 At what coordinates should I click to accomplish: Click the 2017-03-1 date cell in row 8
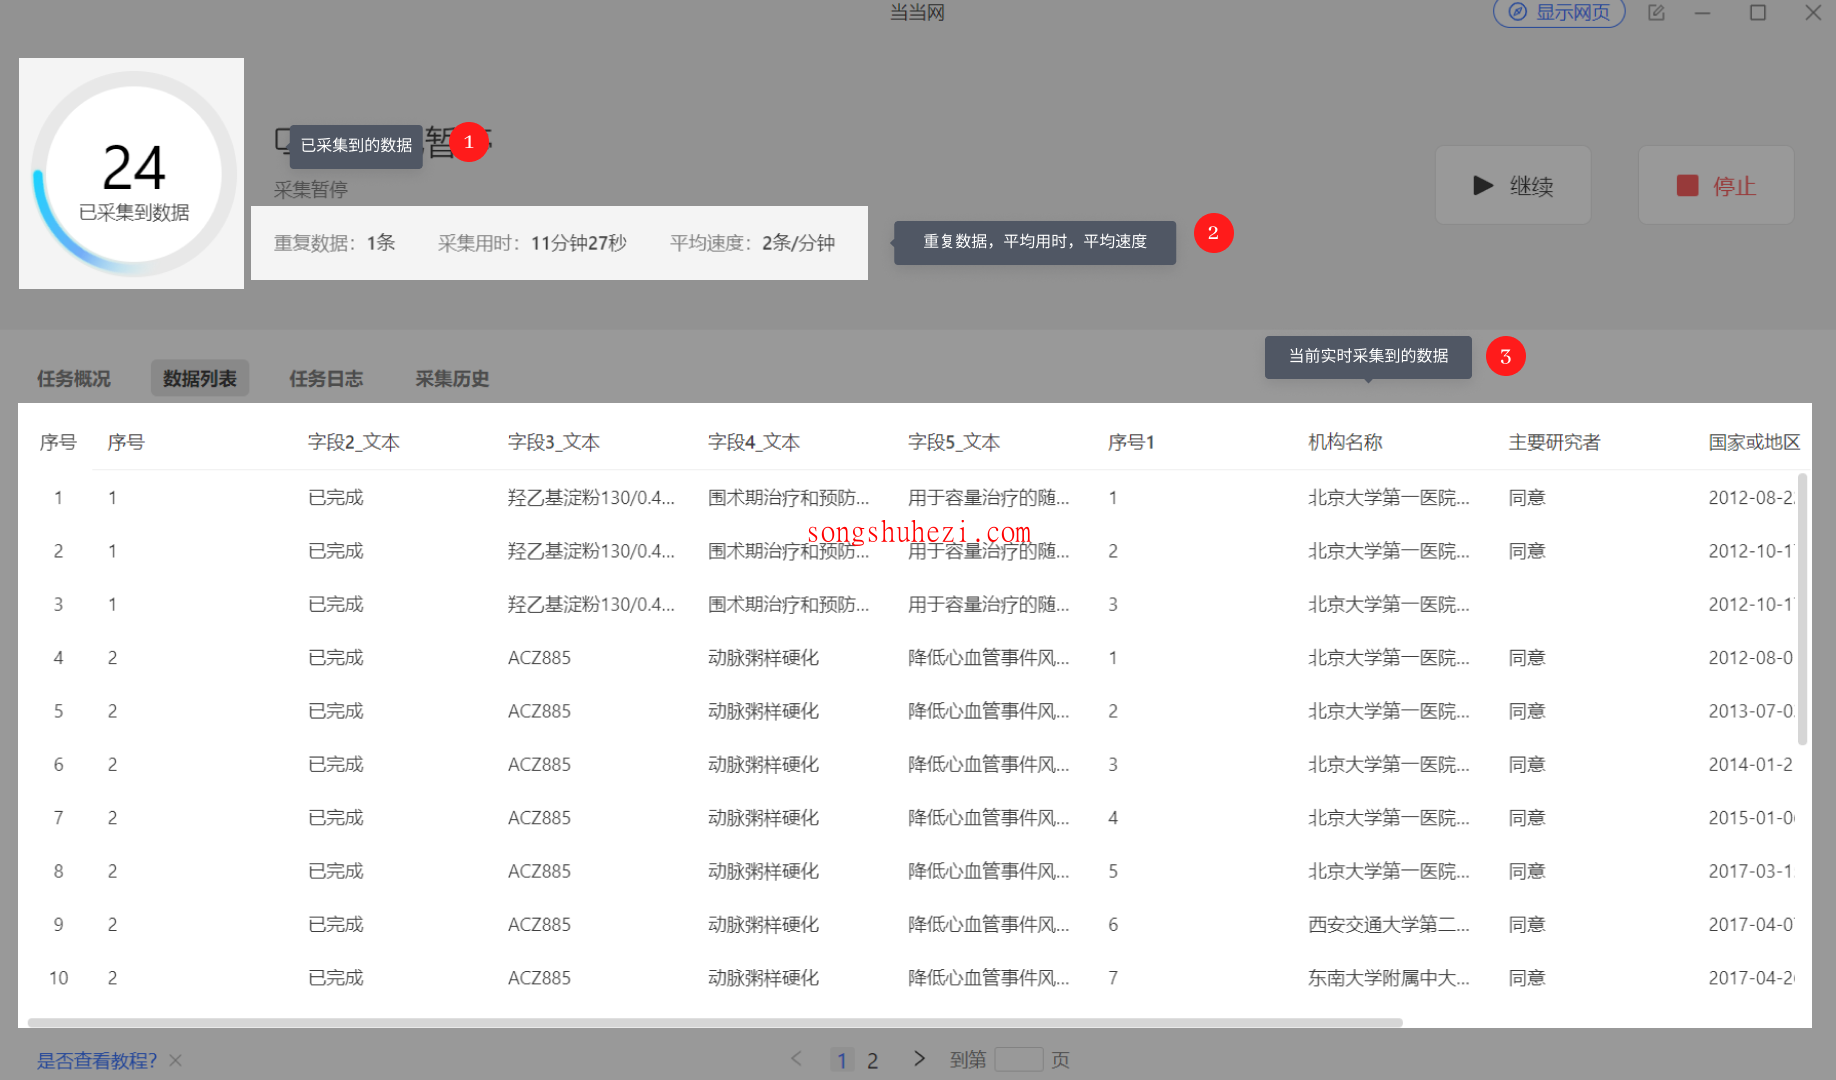click(x=1751, y=871)
